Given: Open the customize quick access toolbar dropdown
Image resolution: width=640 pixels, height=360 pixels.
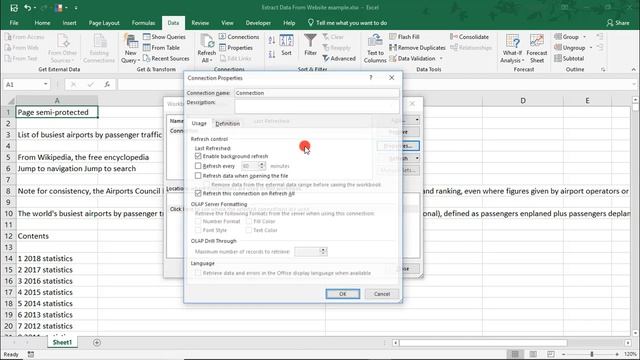Looking at the screenshot, I should pyautogui.click(x=76, y=7).
